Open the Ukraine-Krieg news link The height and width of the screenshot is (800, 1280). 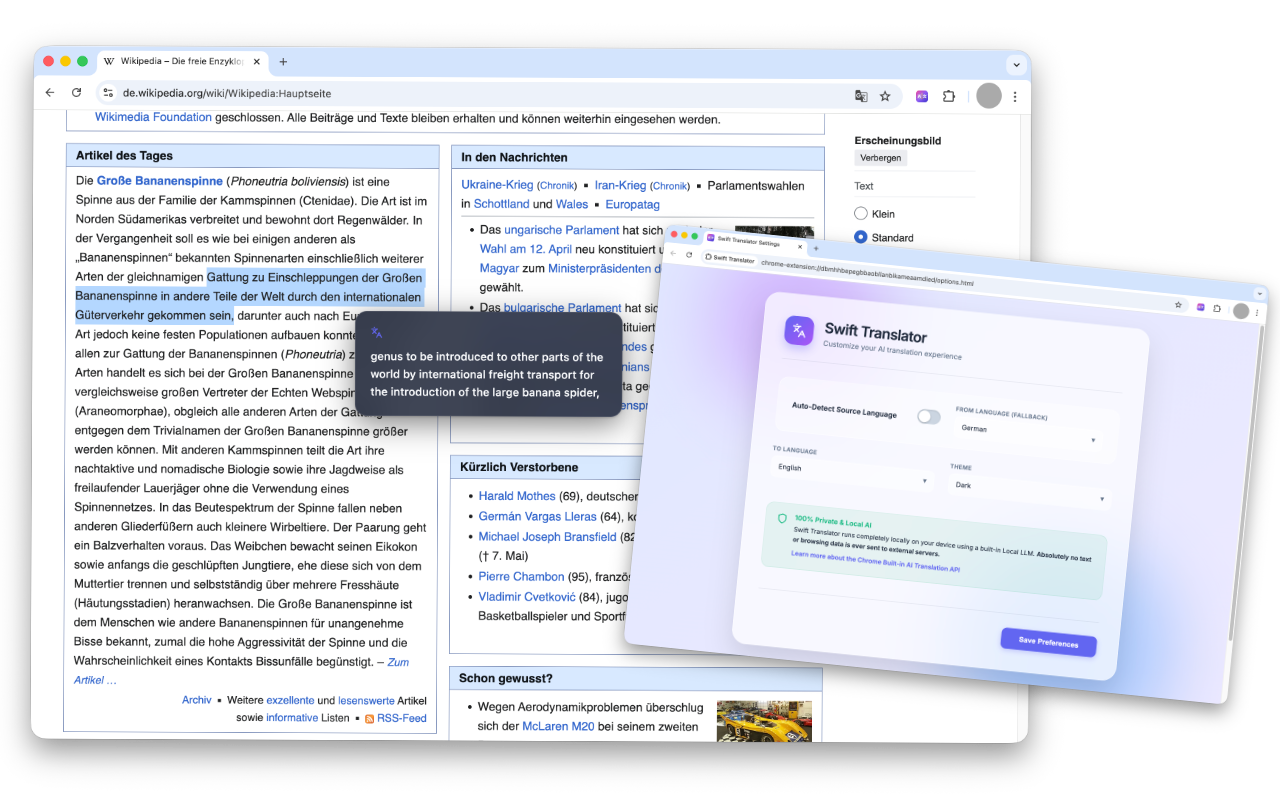tap(497, 185)
